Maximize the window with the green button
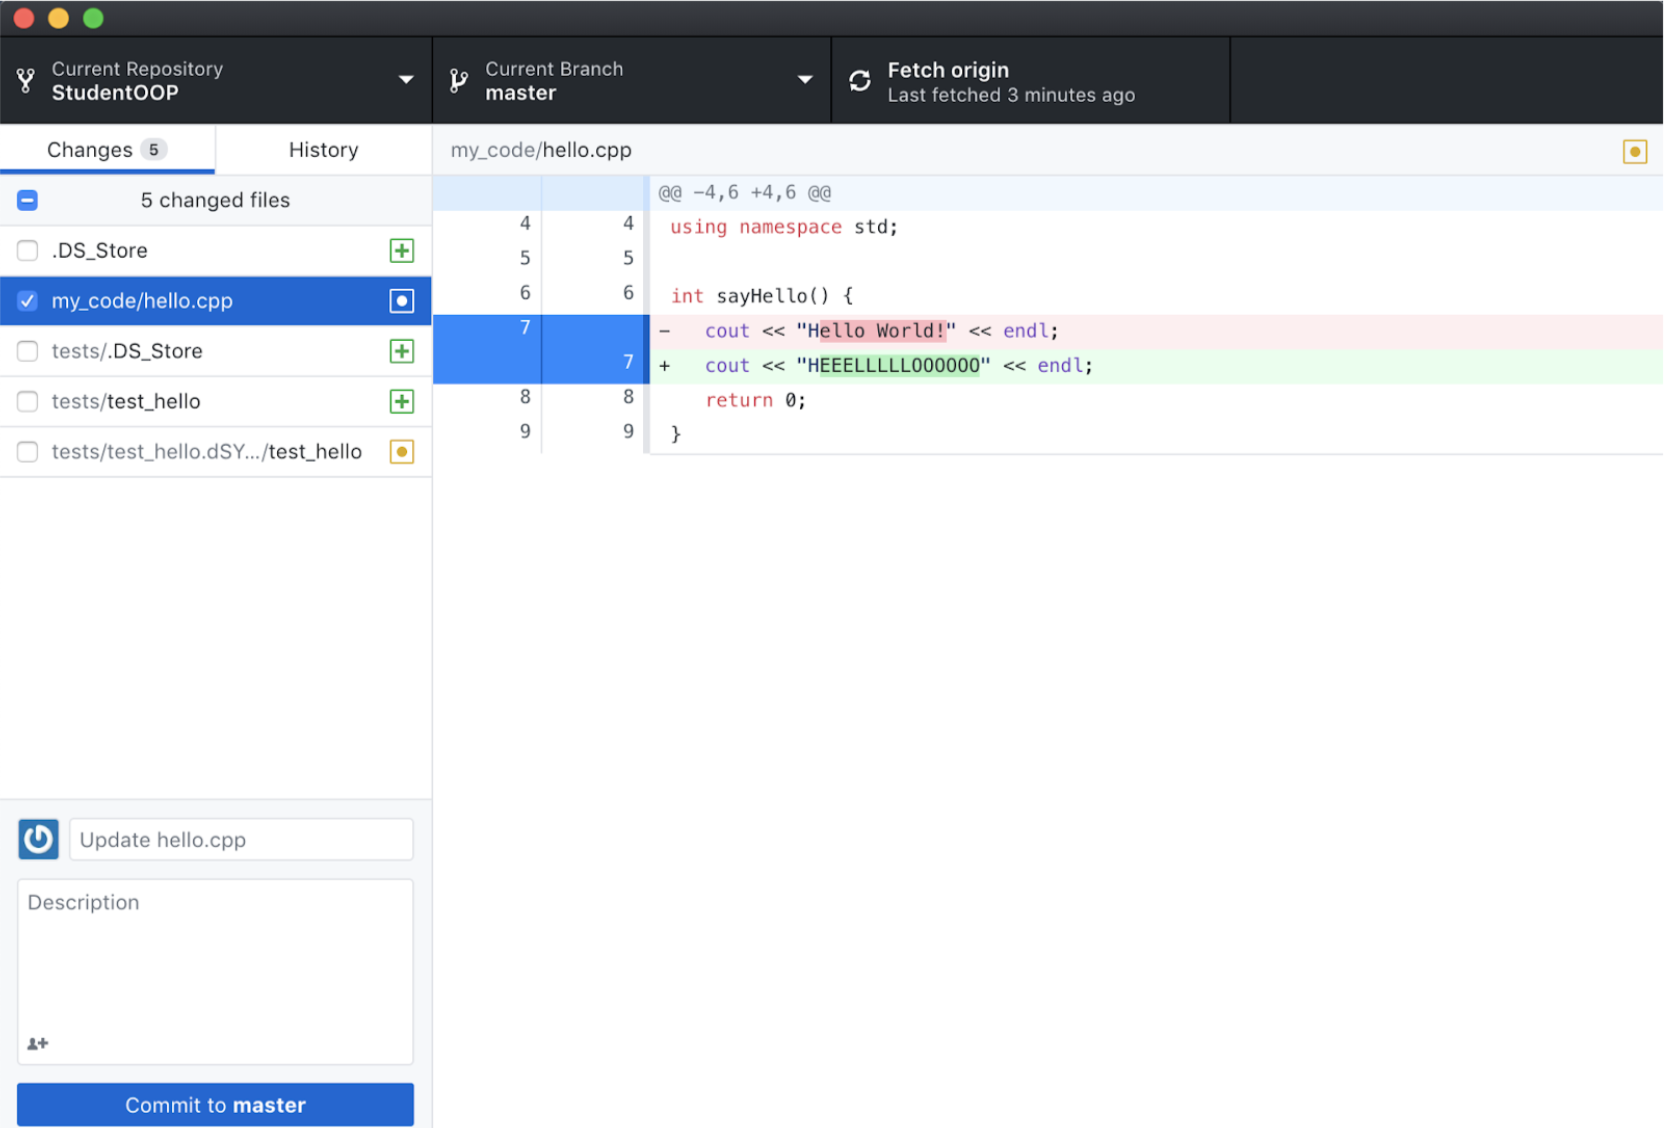Image resolution: width=1668 pixels, height=1128 pixels. click(93, 18)
